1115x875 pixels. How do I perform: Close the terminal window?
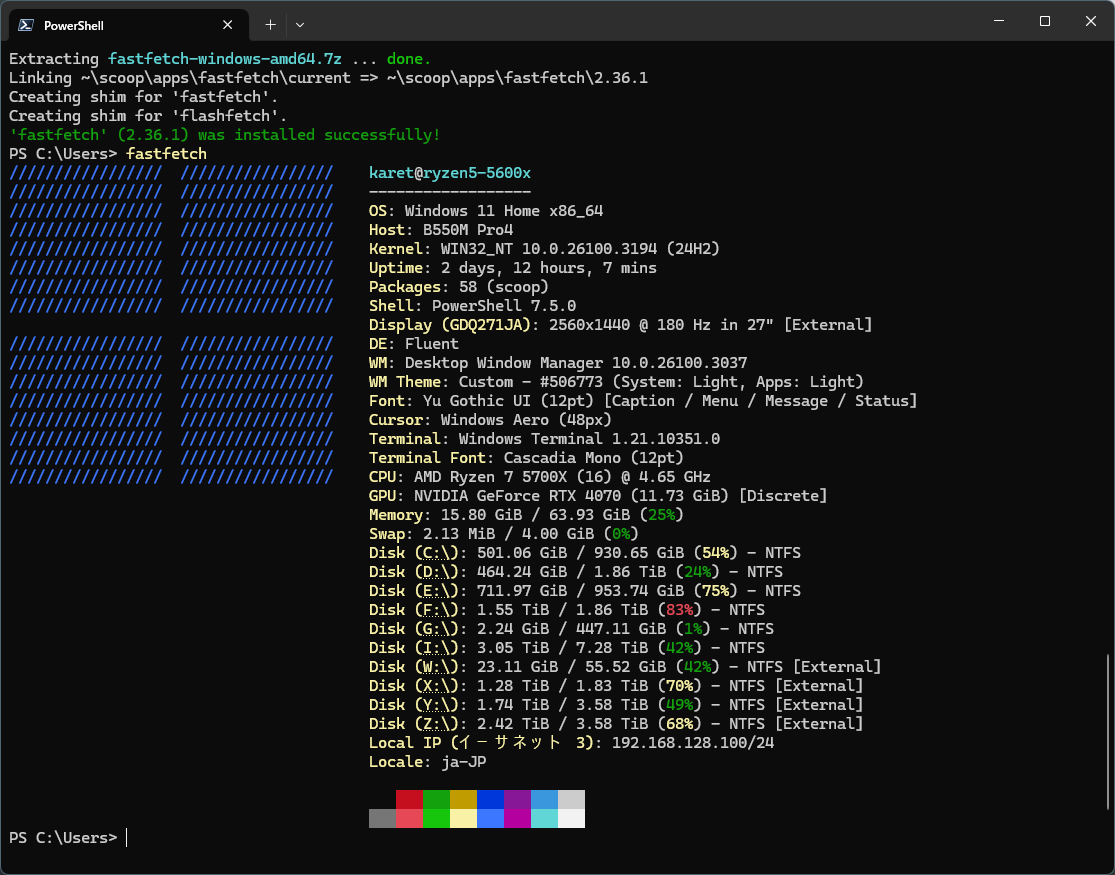(1091, 21)
